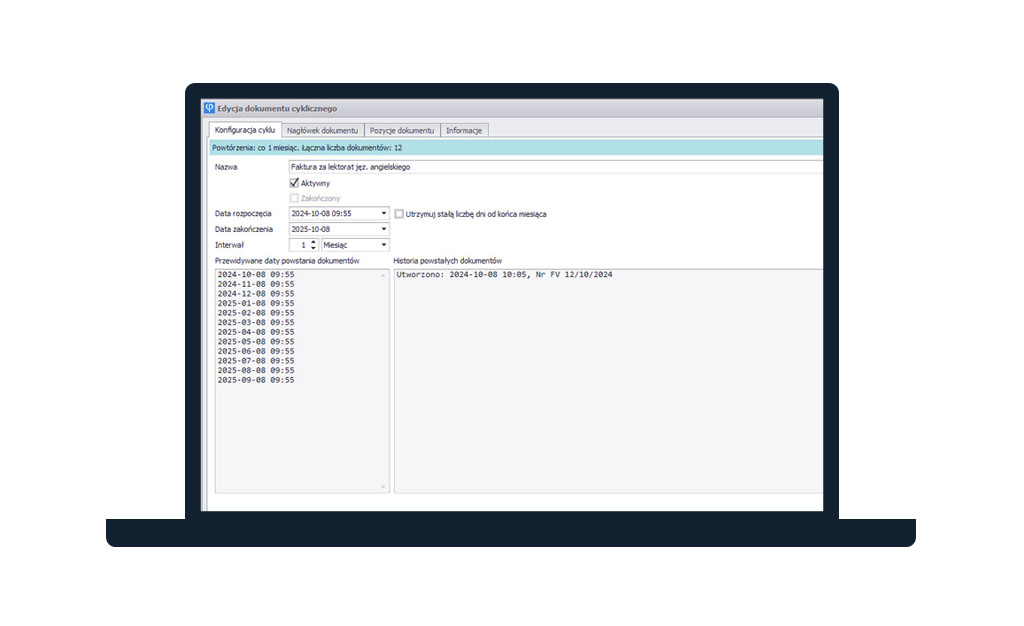Switch to the Konfiguracja cyklu tab
Image resolution: width=1024 pixels, height=626 pixels.
(x=245, y=130)
